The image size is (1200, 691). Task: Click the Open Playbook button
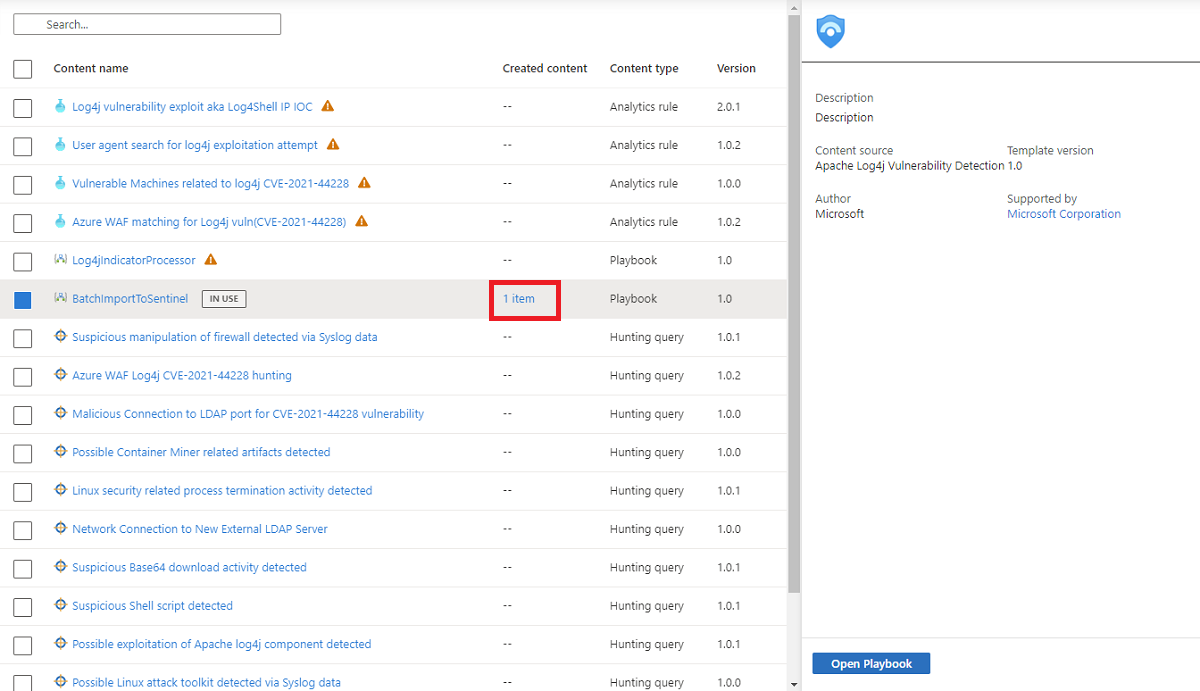click(x=871, y=664)
